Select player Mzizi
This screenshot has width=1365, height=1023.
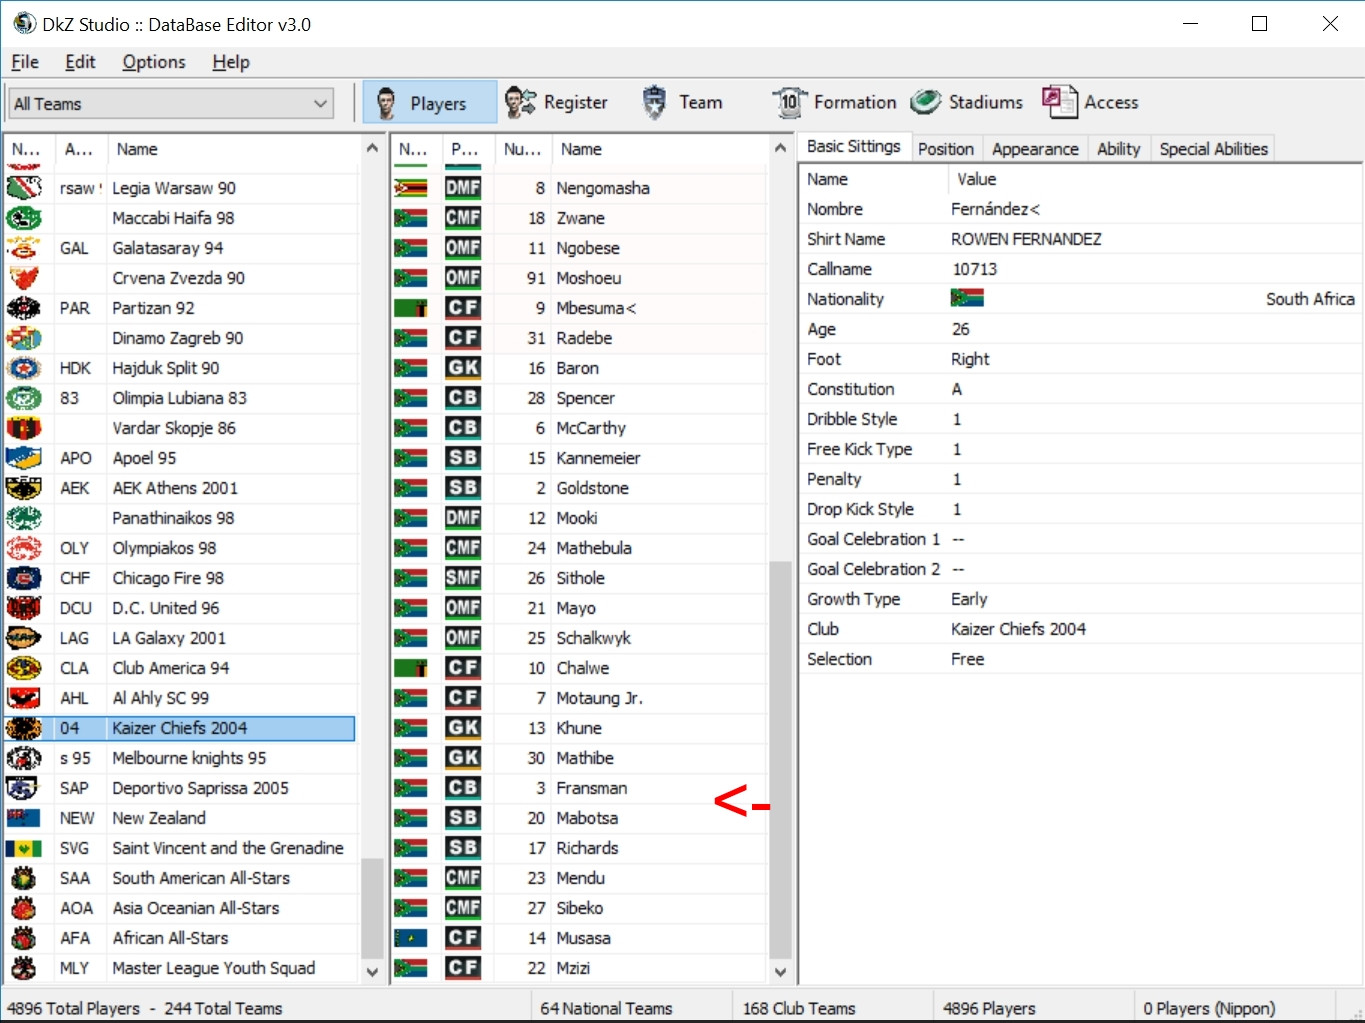[x=580, y=968]
